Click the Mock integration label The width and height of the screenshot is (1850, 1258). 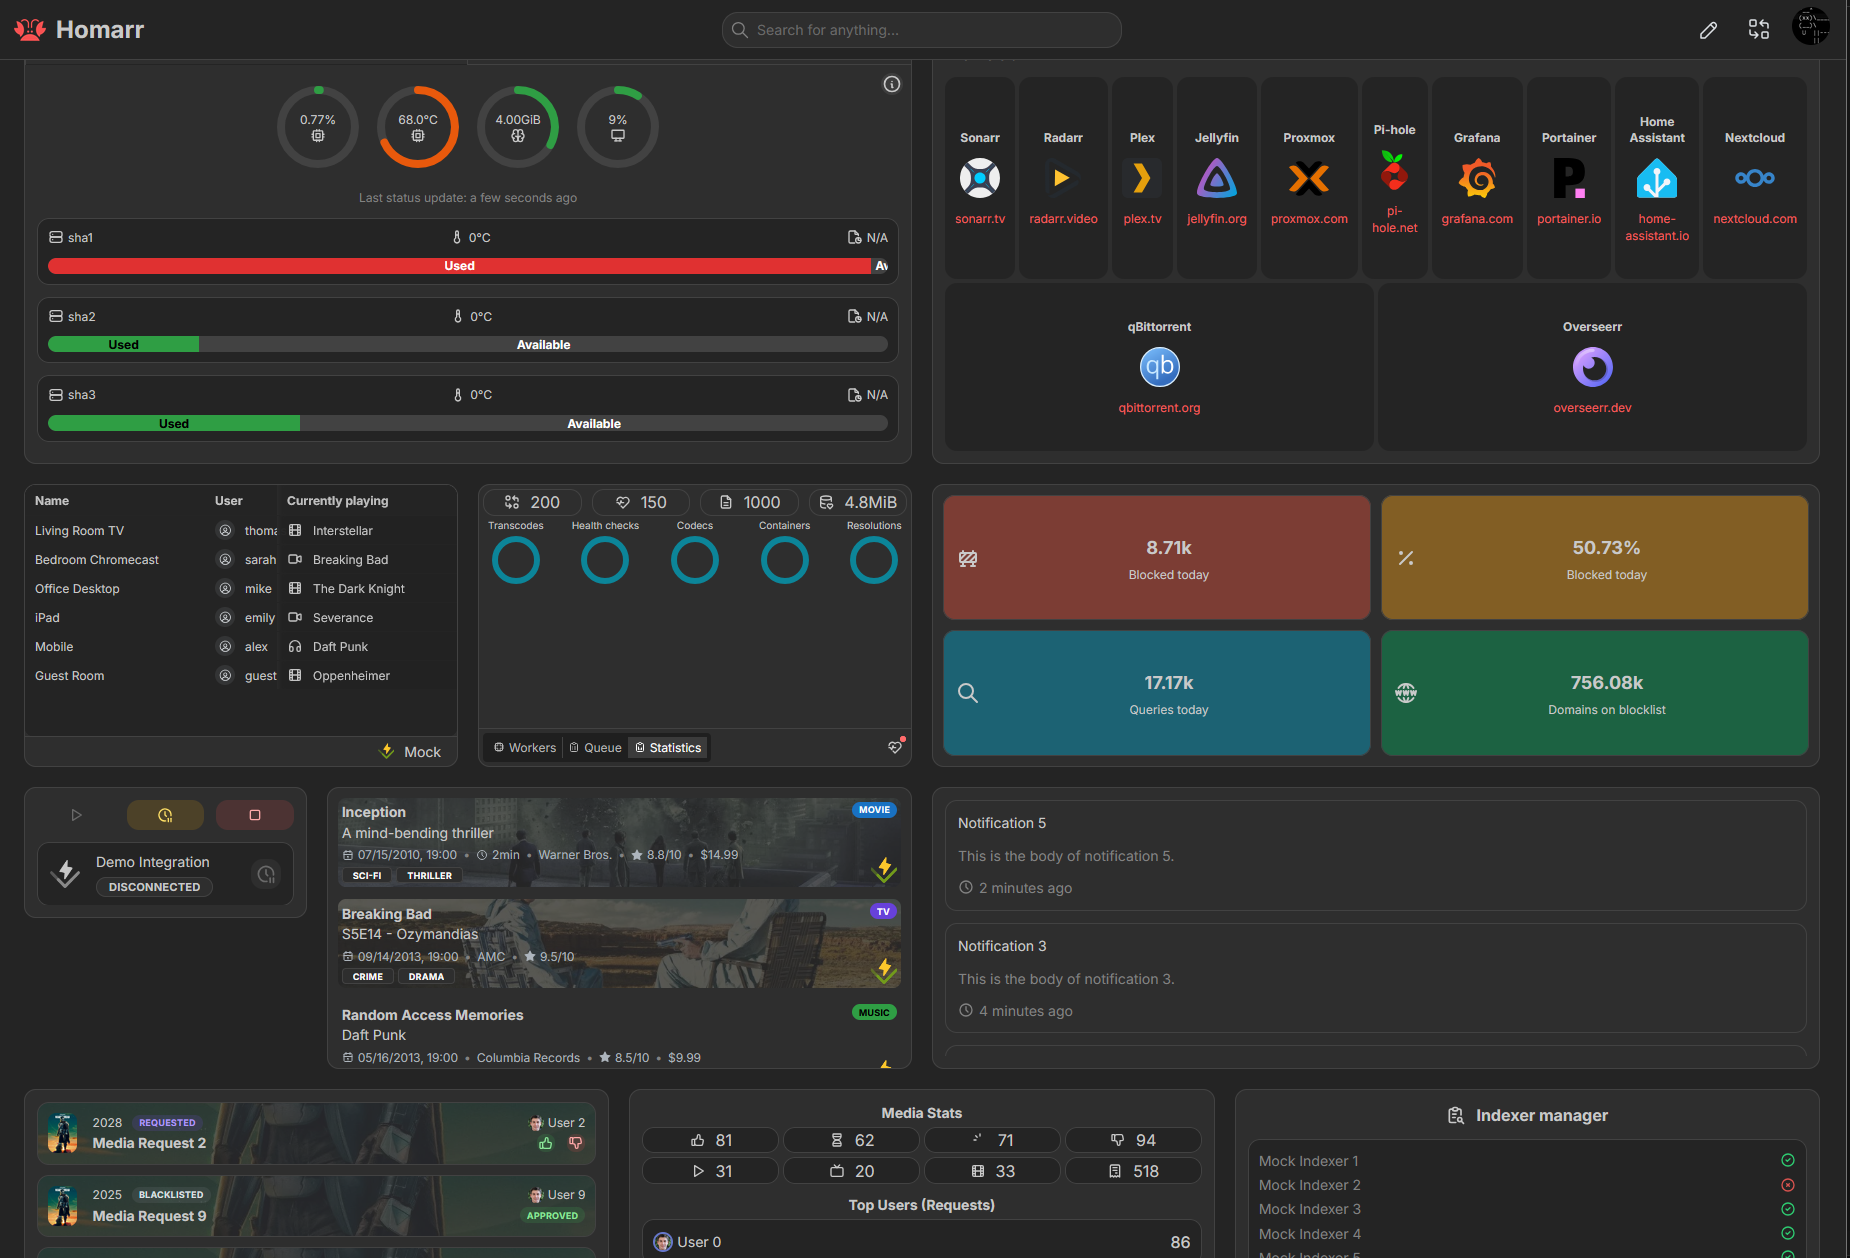(x=422, y=752)
